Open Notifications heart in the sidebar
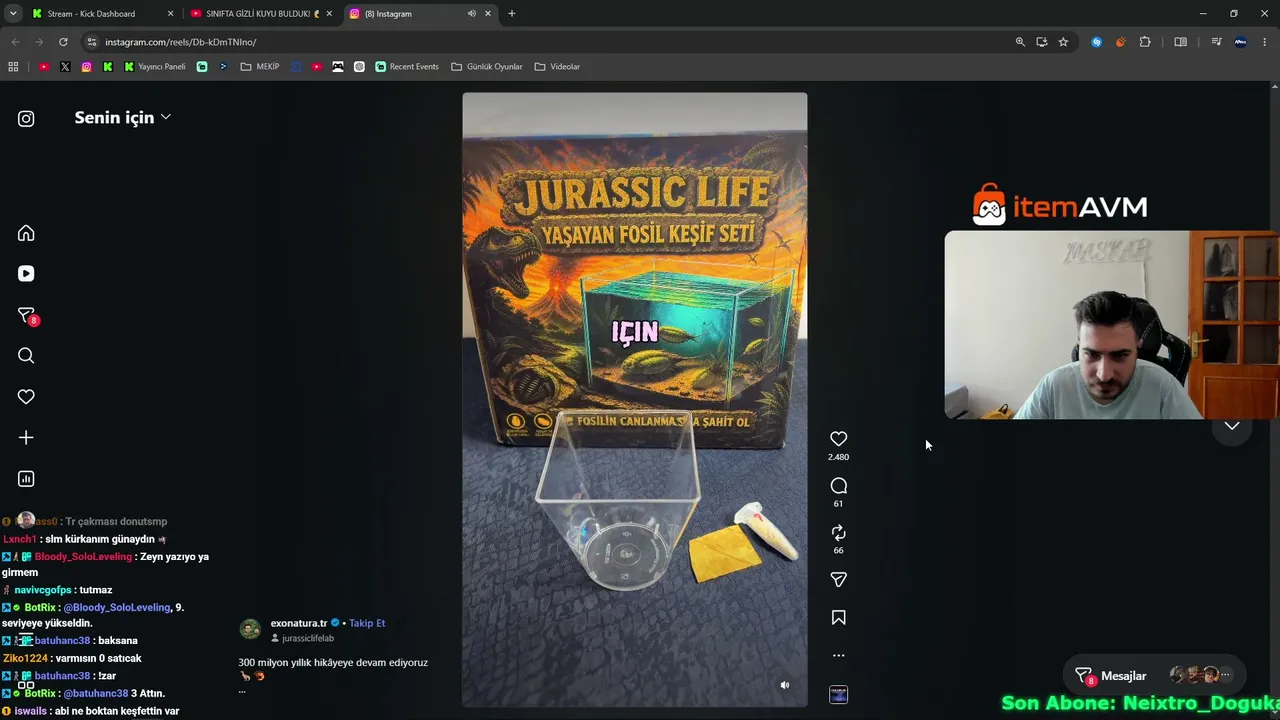This screenshot has width=1280, height=720. click(x=26, y=397)
